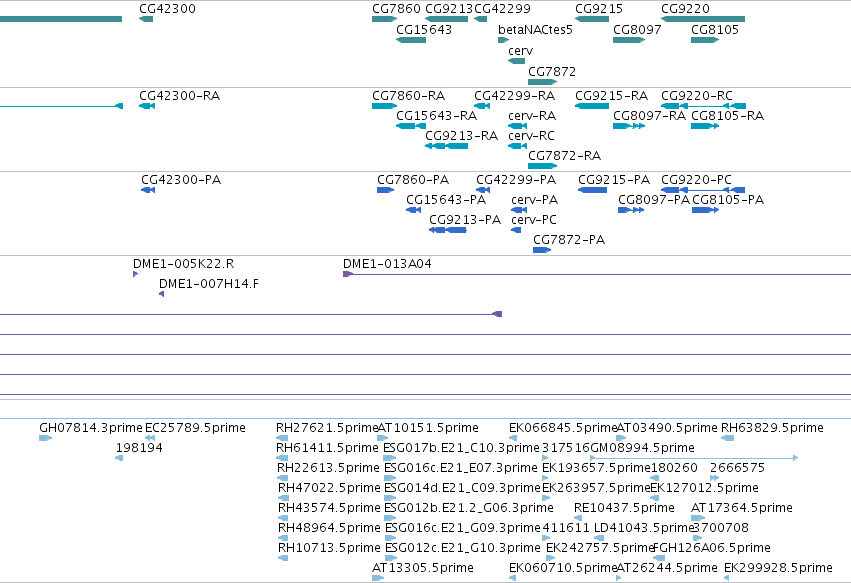Click the CG8097-PA protein glyph

[x=631, y=210]
